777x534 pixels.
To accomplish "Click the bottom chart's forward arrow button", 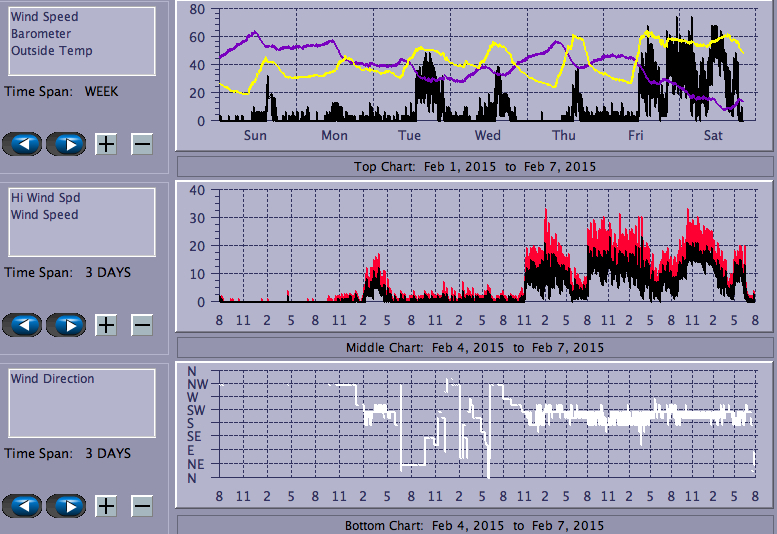I will [x=66, y=505].
